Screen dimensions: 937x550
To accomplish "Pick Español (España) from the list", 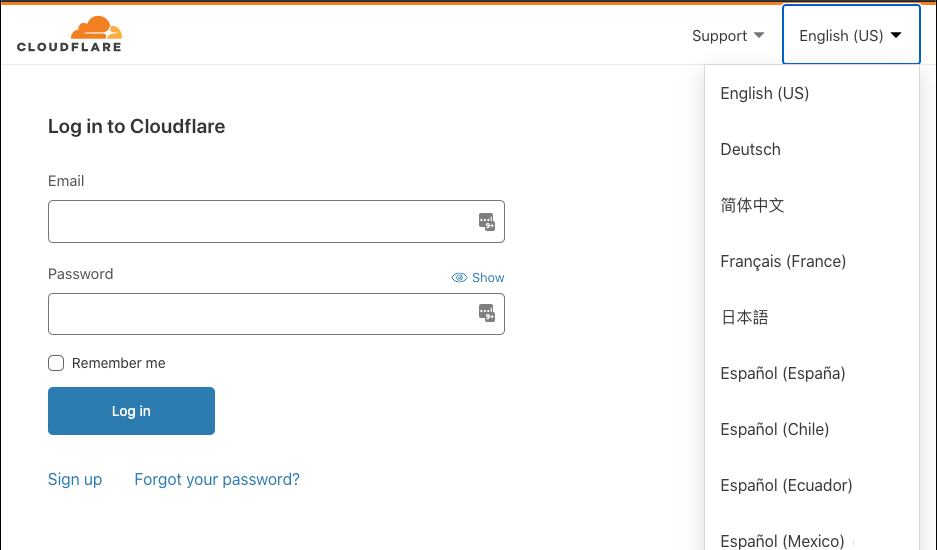I will (x=782, y=374).
